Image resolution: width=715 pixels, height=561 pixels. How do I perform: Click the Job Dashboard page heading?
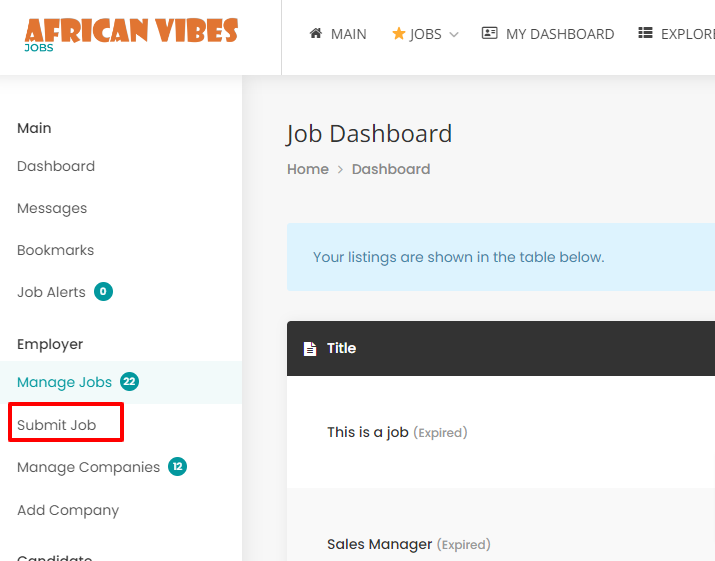369,134
